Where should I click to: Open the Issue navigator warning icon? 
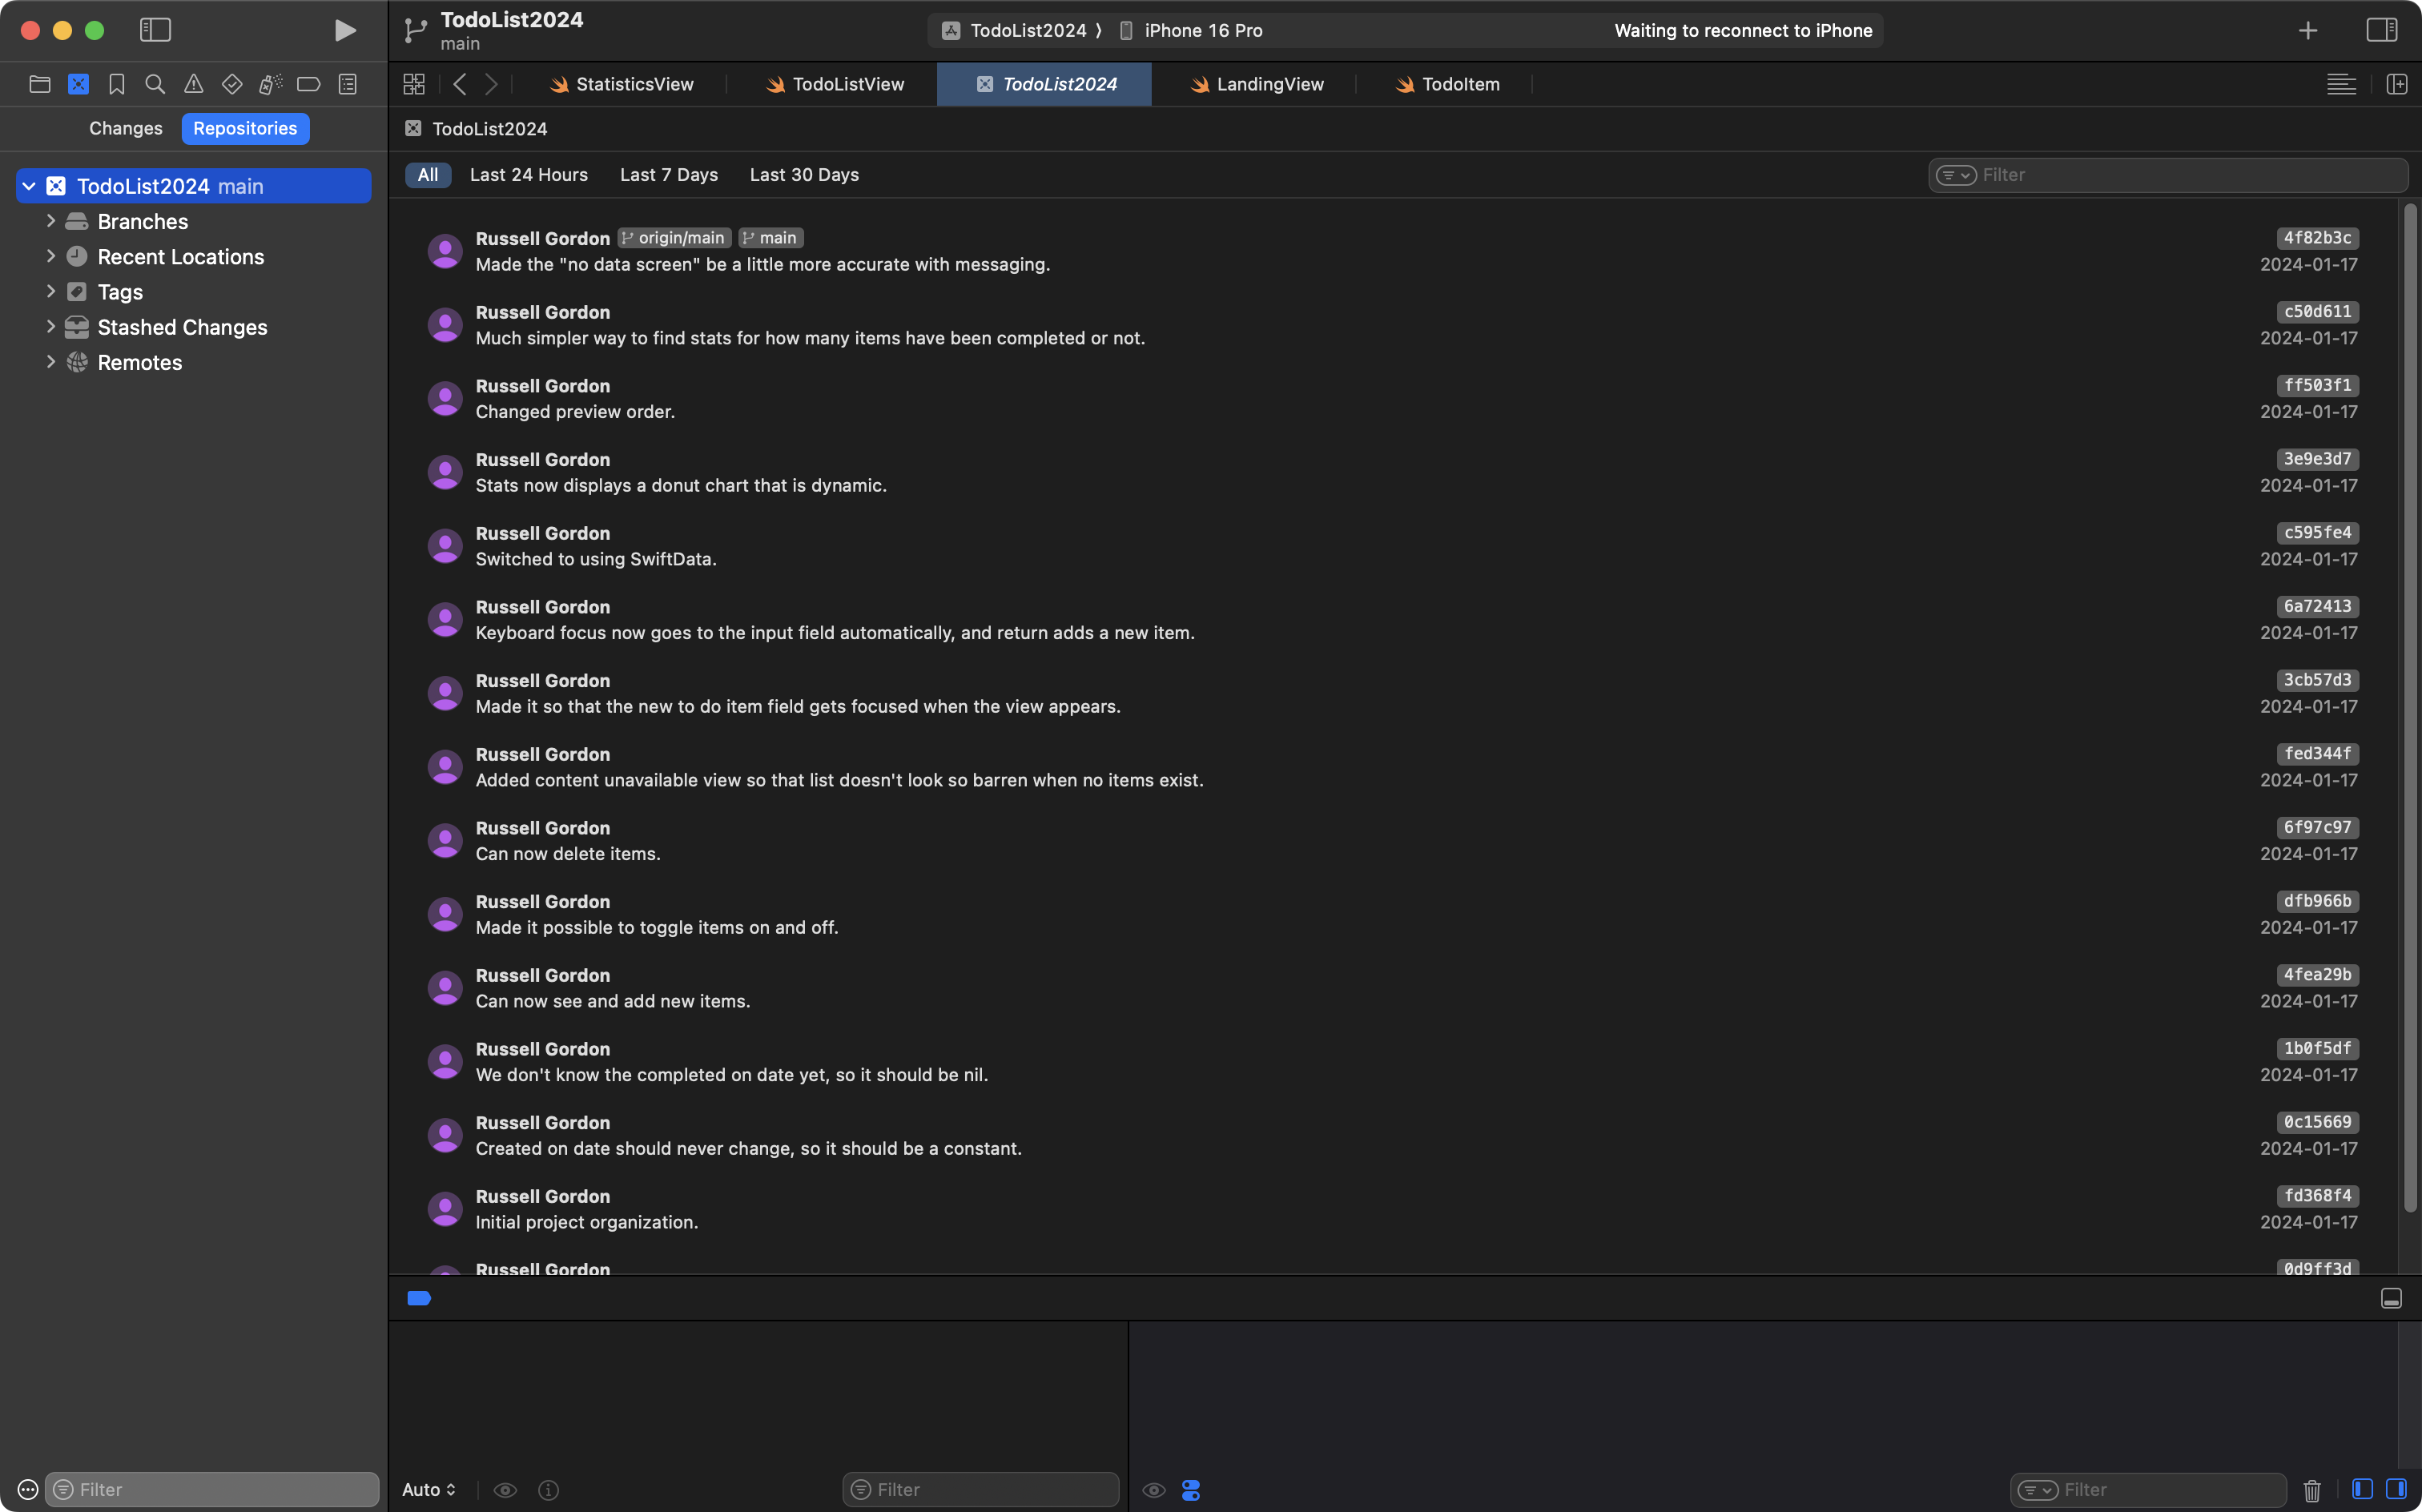tap(193, 84)
